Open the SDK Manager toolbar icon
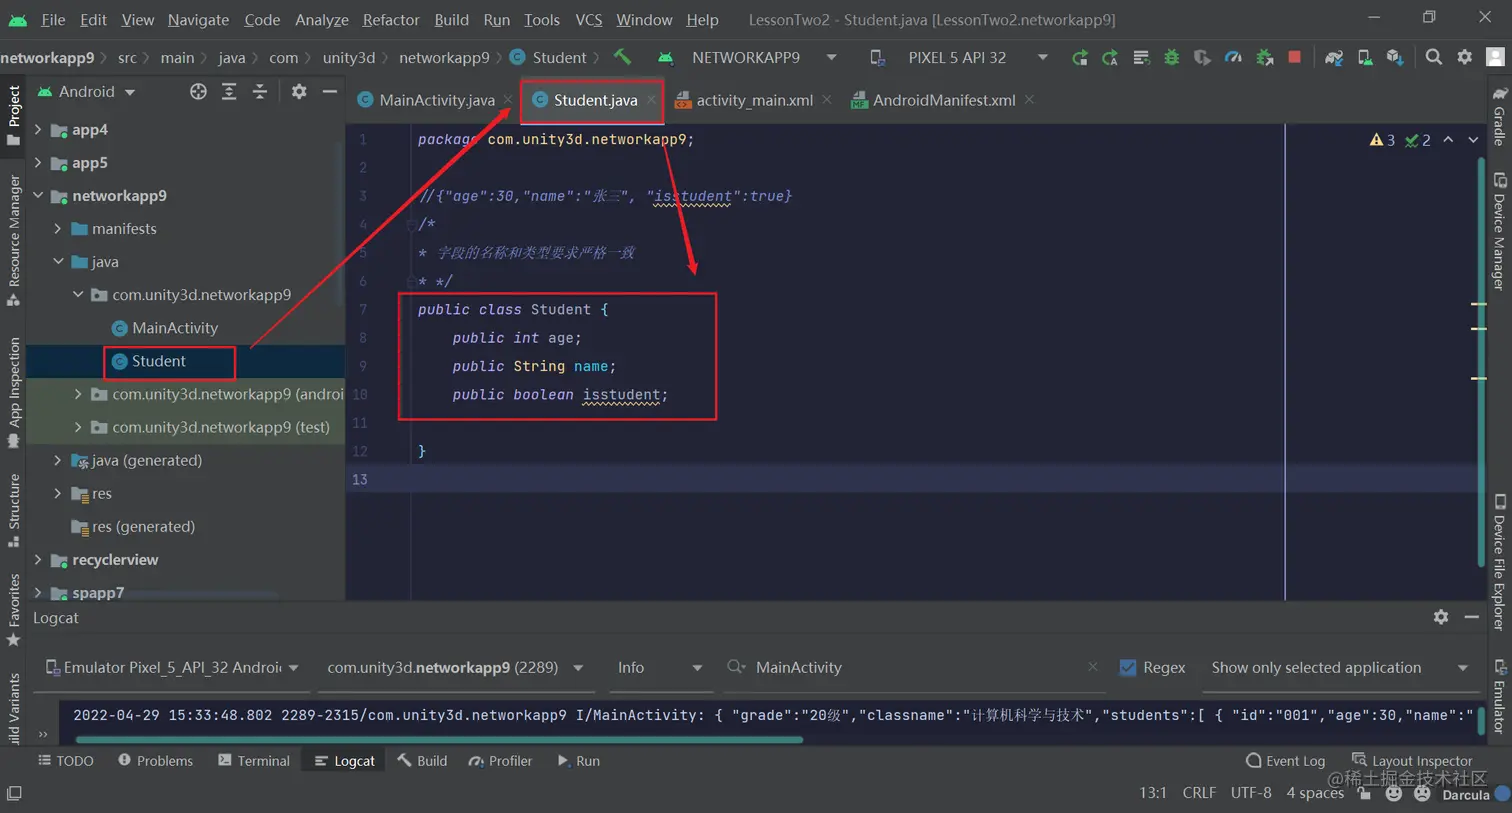This screenshot has width=1512, height=813. pyautogui.click(x=1395, y=57)
